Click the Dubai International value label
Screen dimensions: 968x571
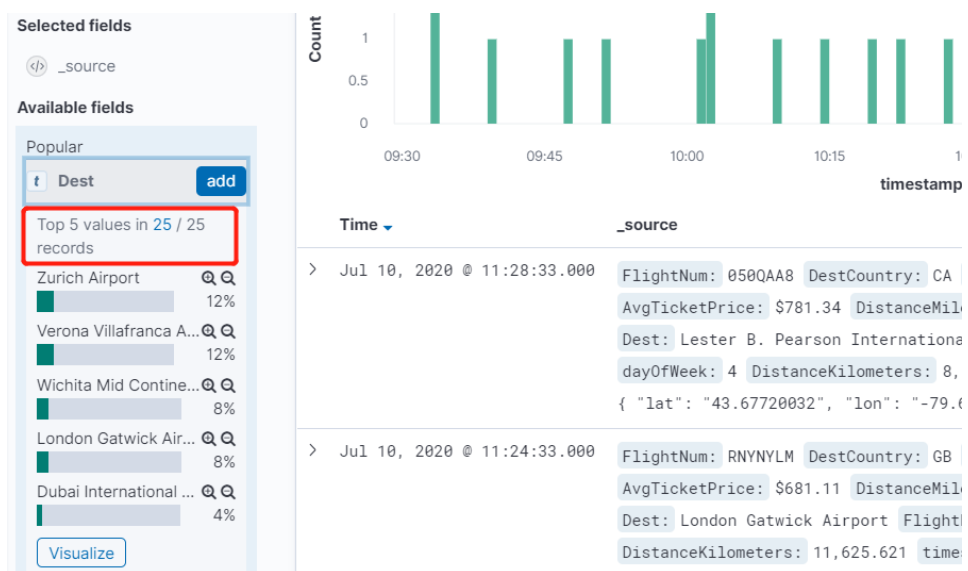click(115, 491)
